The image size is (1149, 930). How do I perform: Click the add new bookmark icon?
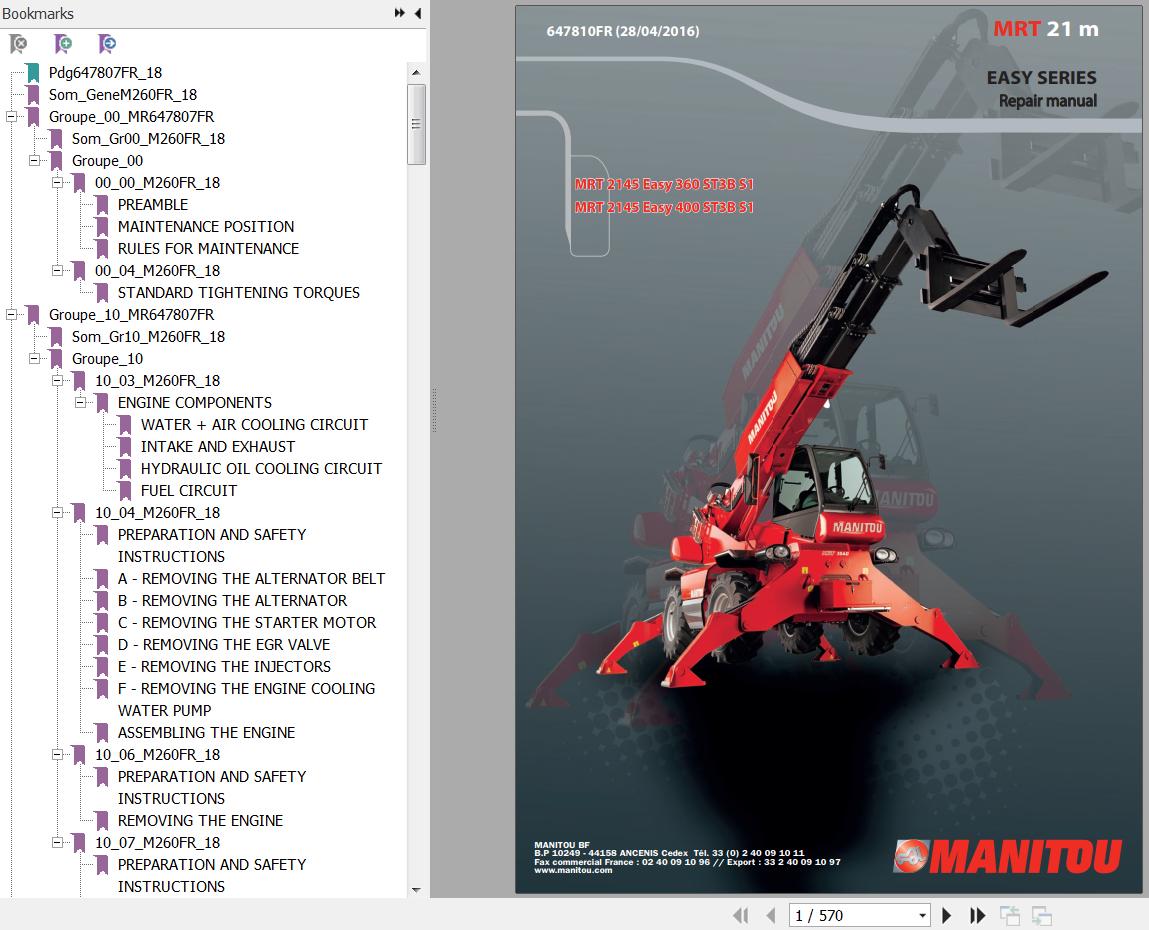point(63,44)
